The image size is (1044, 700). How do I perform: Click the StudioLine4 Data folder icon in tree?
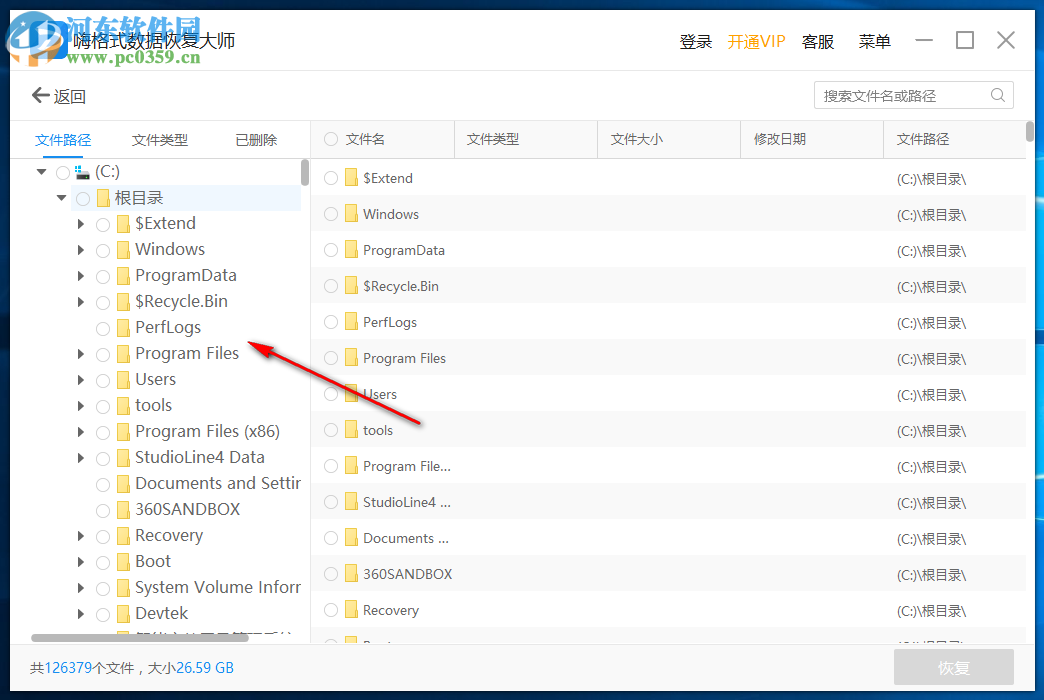[123, 458]
